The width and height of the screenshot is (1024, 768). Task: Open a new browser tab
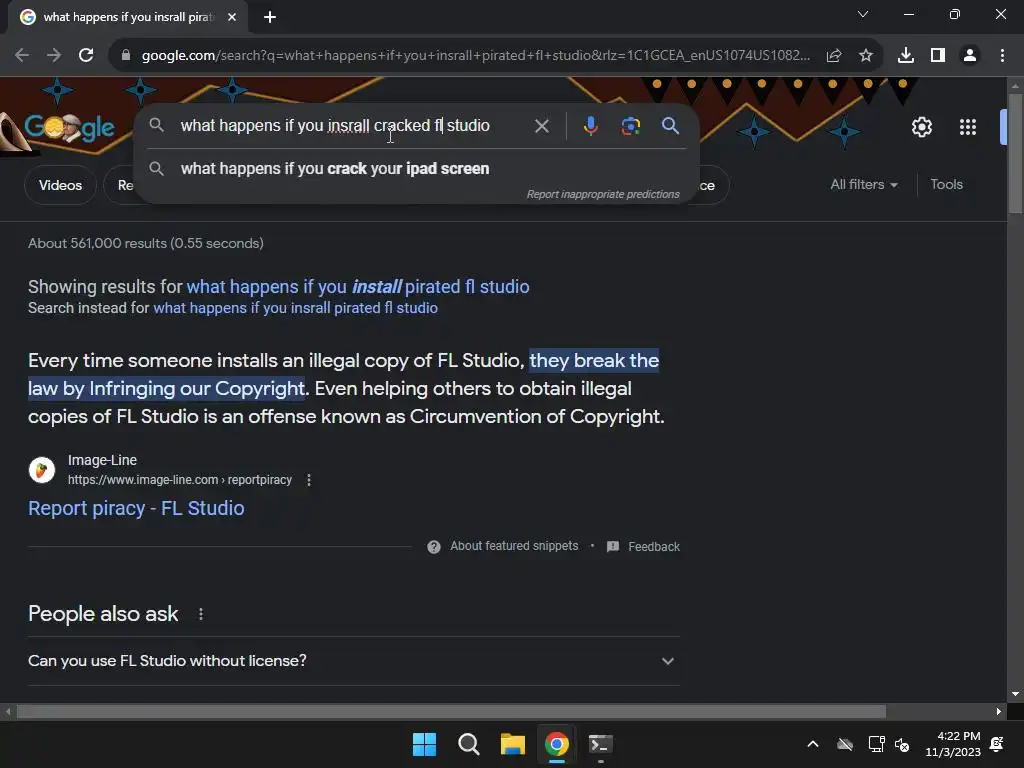(x=270, y=17)
